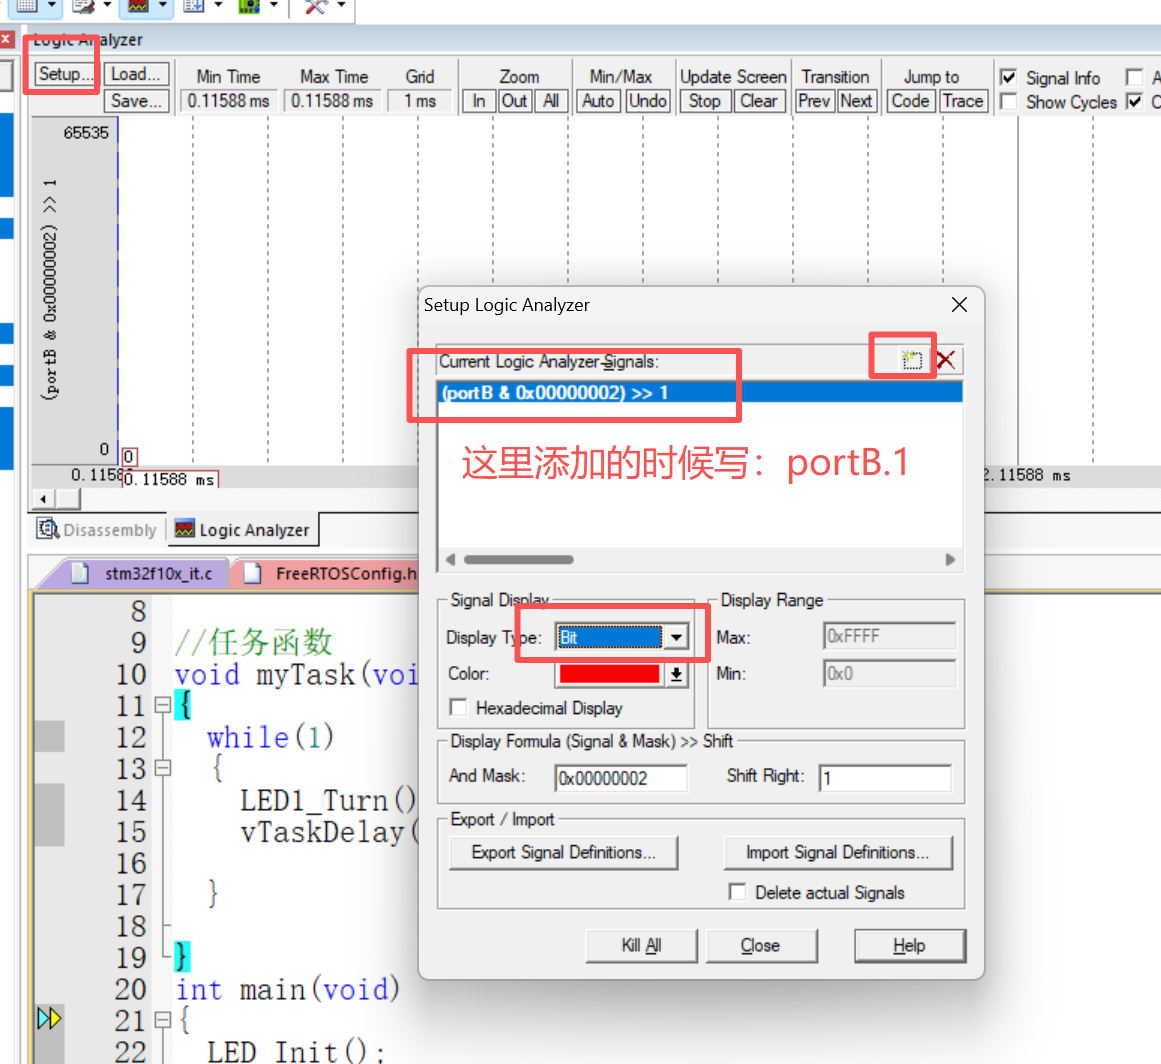The image size is (1161, 1064).
Task: Toggle the Signal Info checkbox
Action: (x=1009, y=78)
